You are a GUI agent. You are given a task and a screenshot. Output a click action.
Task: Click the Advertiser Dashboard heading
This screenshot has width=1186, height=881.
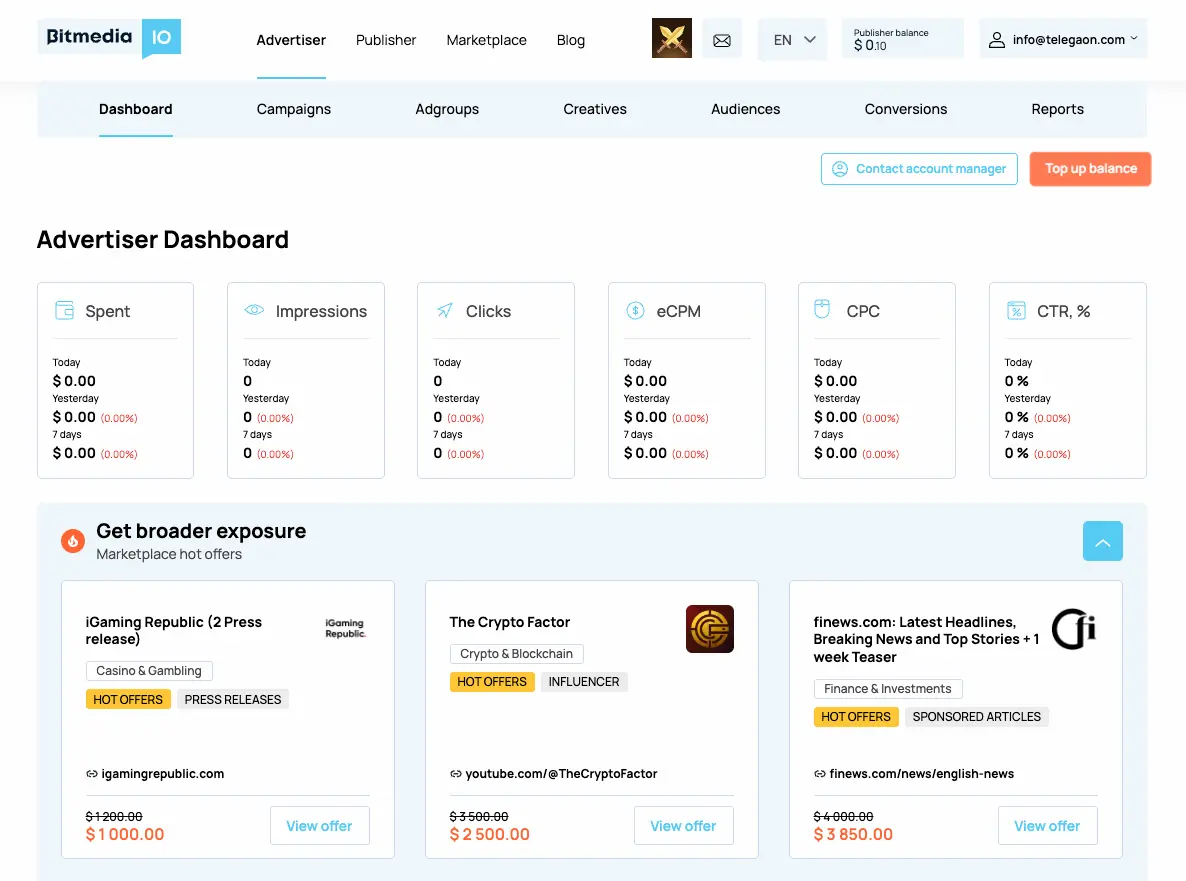(x=163, y=239)
